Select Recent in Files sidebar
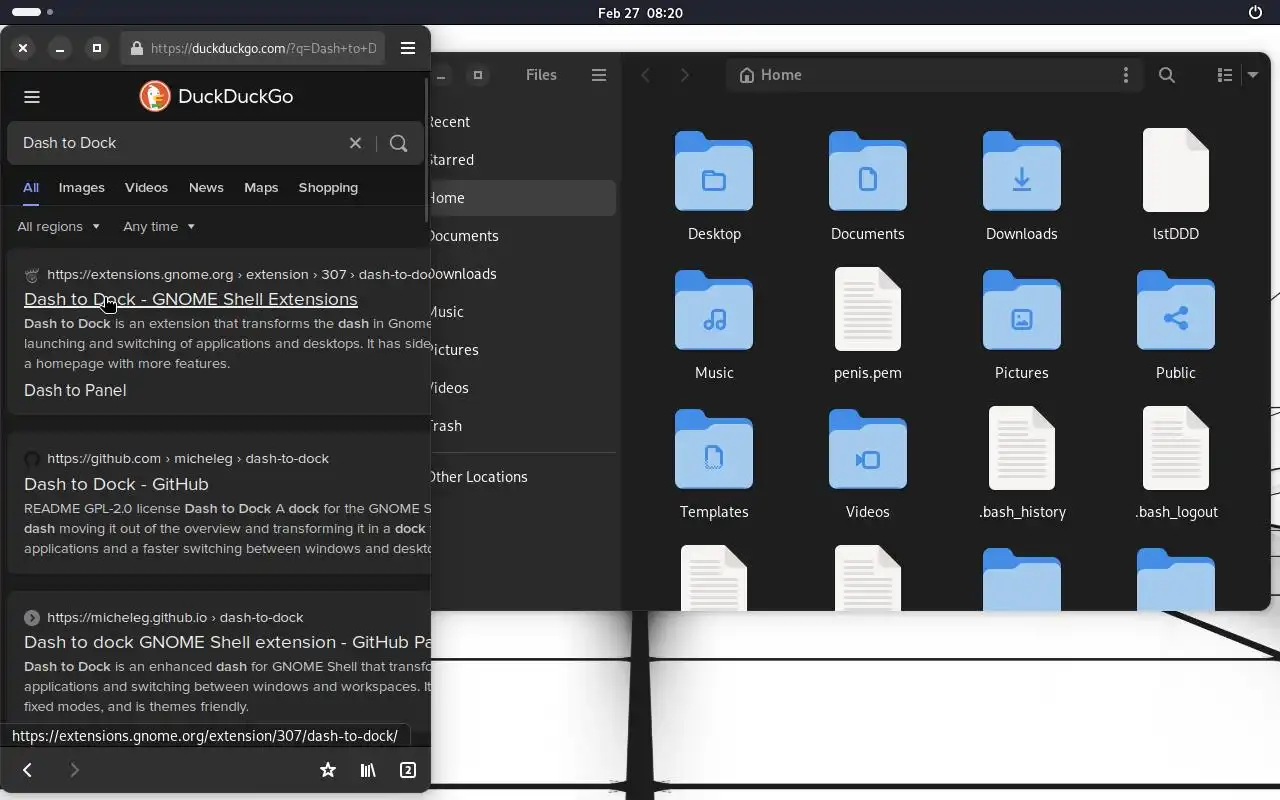The height and width of the screenshot is (800, 1280). tap(523, 122)
